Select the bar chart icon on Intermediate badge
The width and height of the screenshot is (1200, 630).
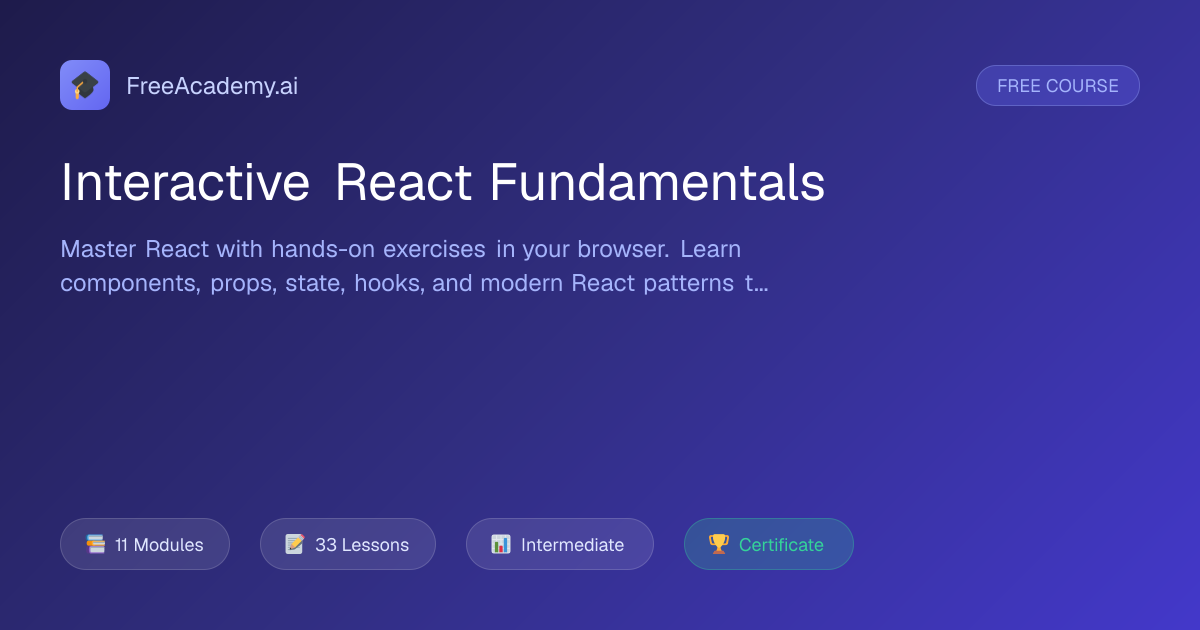click(x=499, y=544)
